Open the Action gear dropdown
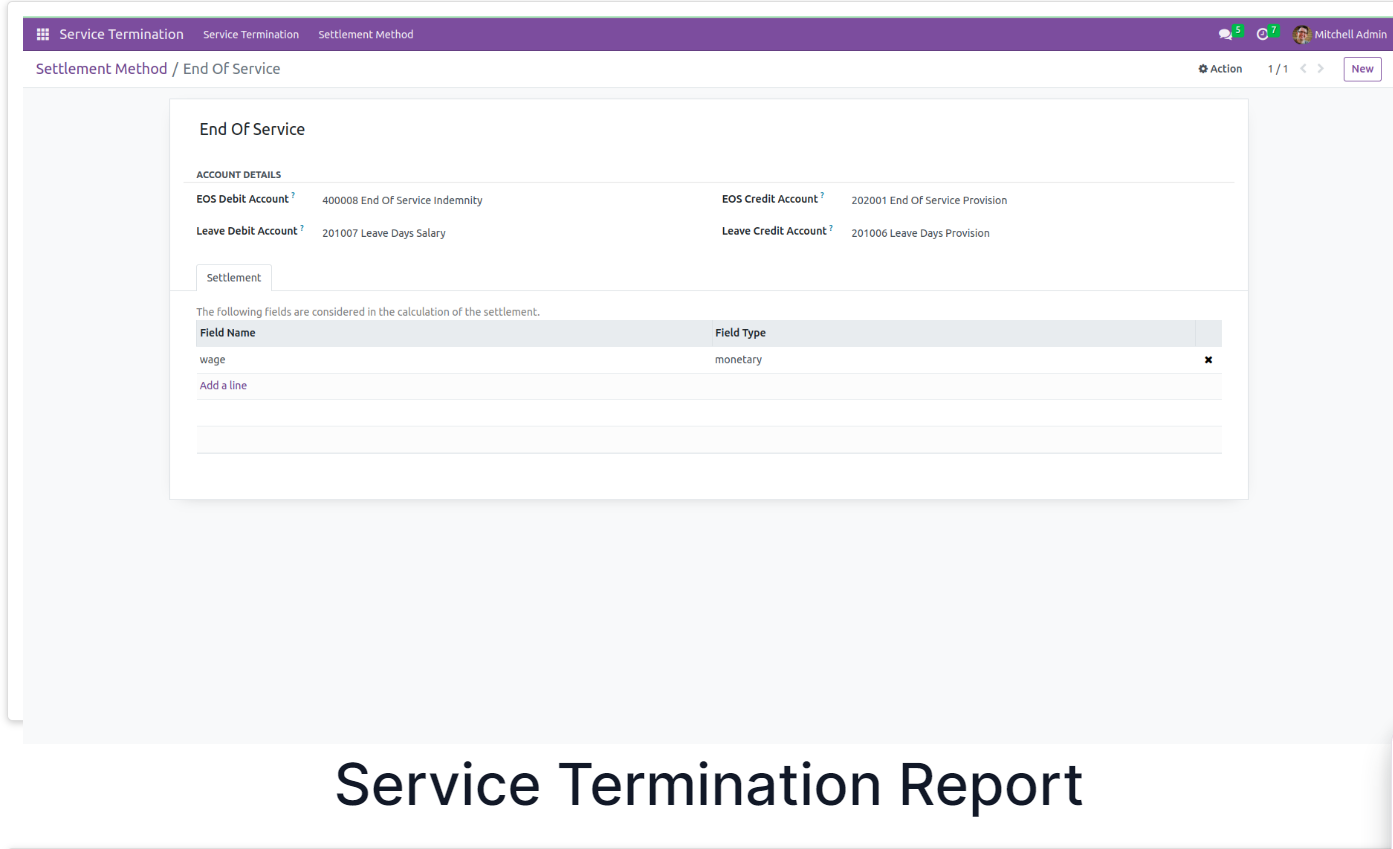The height and width of the screenshot is (849, 1393). pos(1220,69)
